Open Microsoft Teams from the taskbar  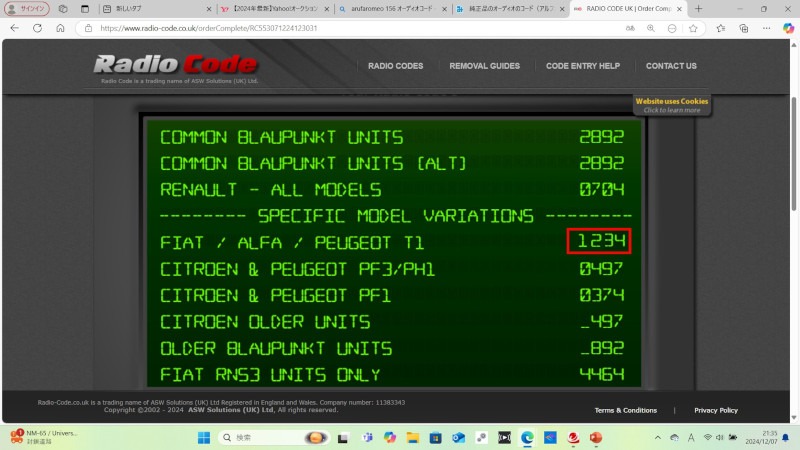click(x=367, y=438)
